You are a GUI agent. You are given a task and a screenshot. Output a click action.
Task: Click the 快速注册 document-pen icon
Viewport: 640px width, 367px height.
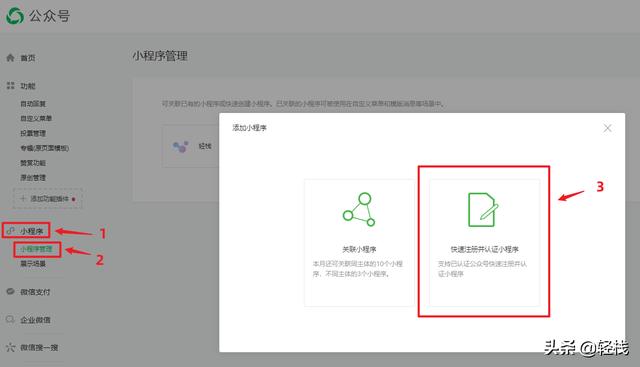pos(484,209)
